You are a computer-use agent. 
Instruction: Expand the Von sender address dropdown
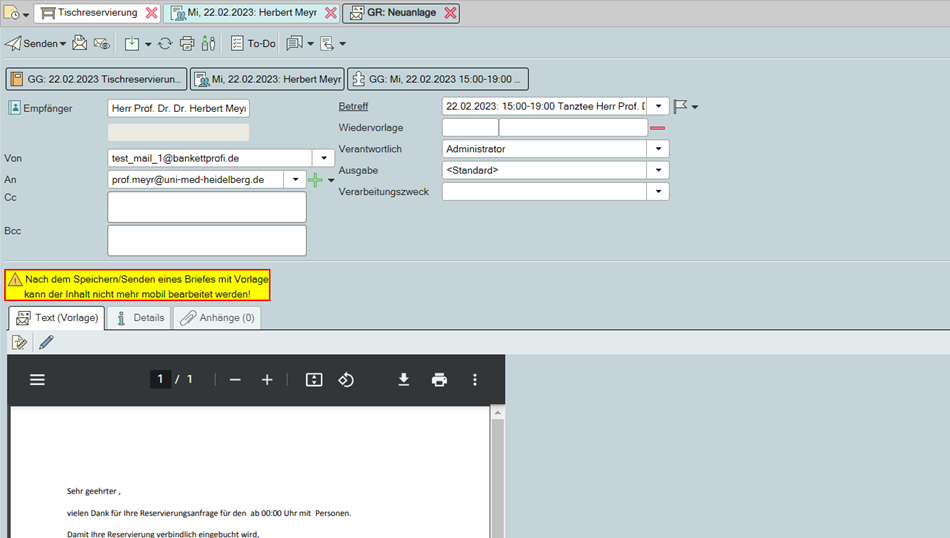pos(323,158)
